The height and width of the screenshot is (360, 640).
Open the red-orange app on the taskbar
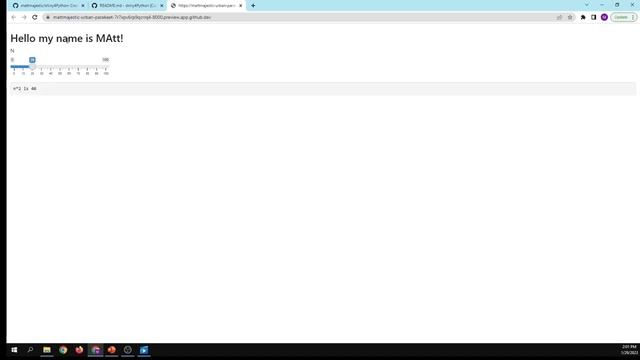pyautogui.click(x=111, y=350)
